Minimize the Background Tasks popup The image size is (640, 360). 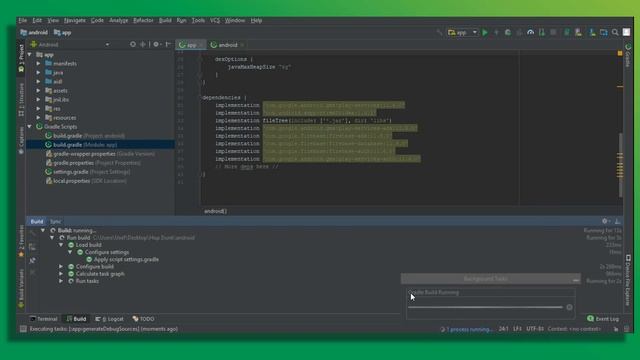click(576, 279)
